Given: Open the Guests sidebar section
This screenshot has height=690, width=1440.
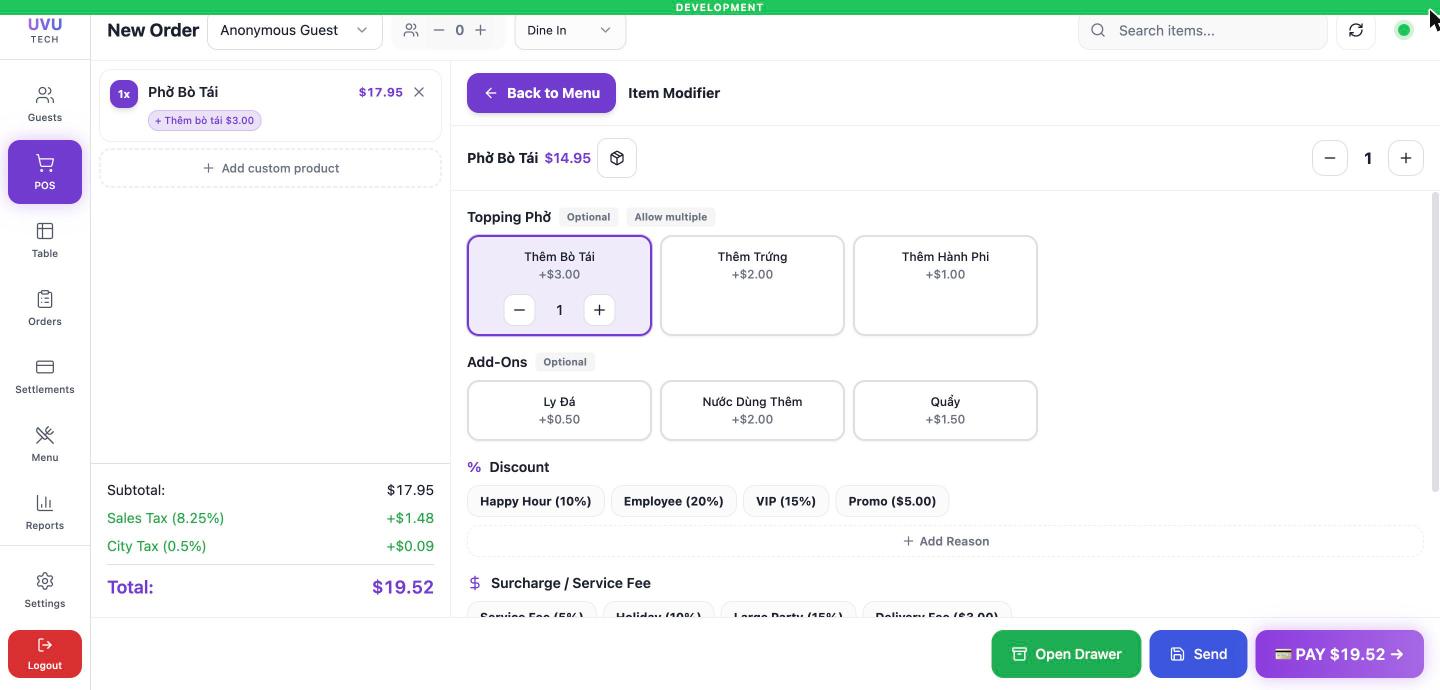Looking at the screenshot, I should pos(45,104).
